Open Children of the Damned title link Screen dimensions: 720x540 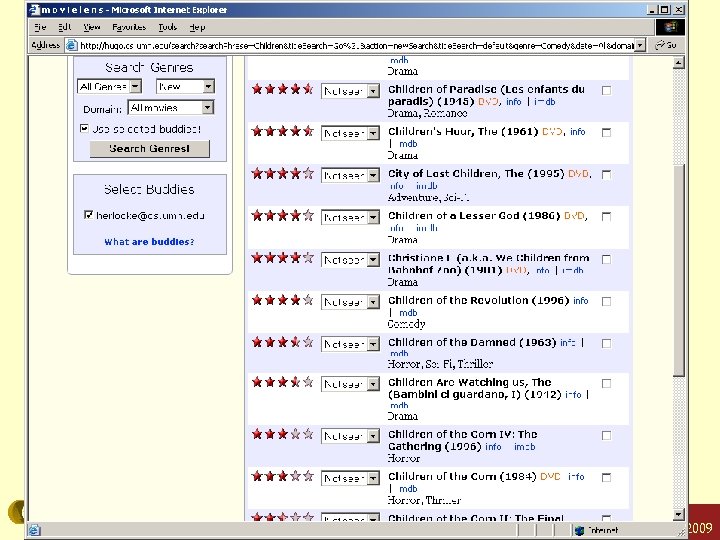(x=472, y=343)
